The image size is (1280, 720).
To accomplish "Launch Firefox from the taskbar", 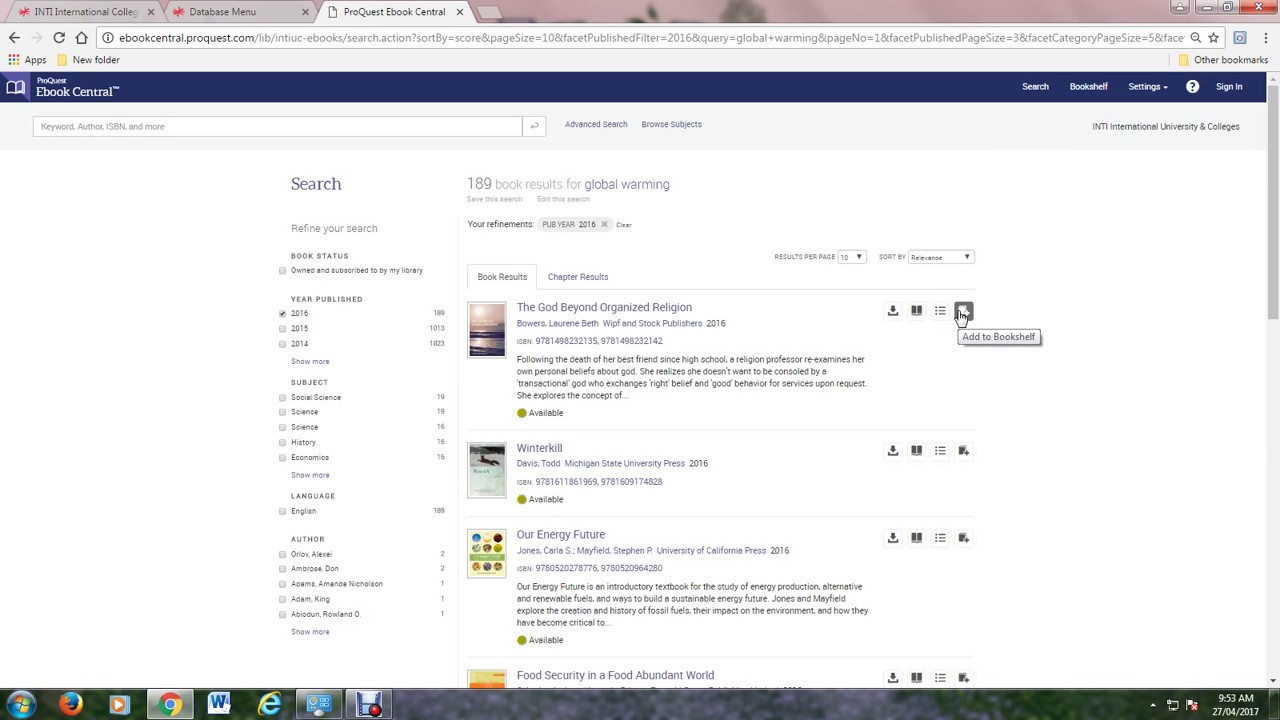I will pos(70,705).
